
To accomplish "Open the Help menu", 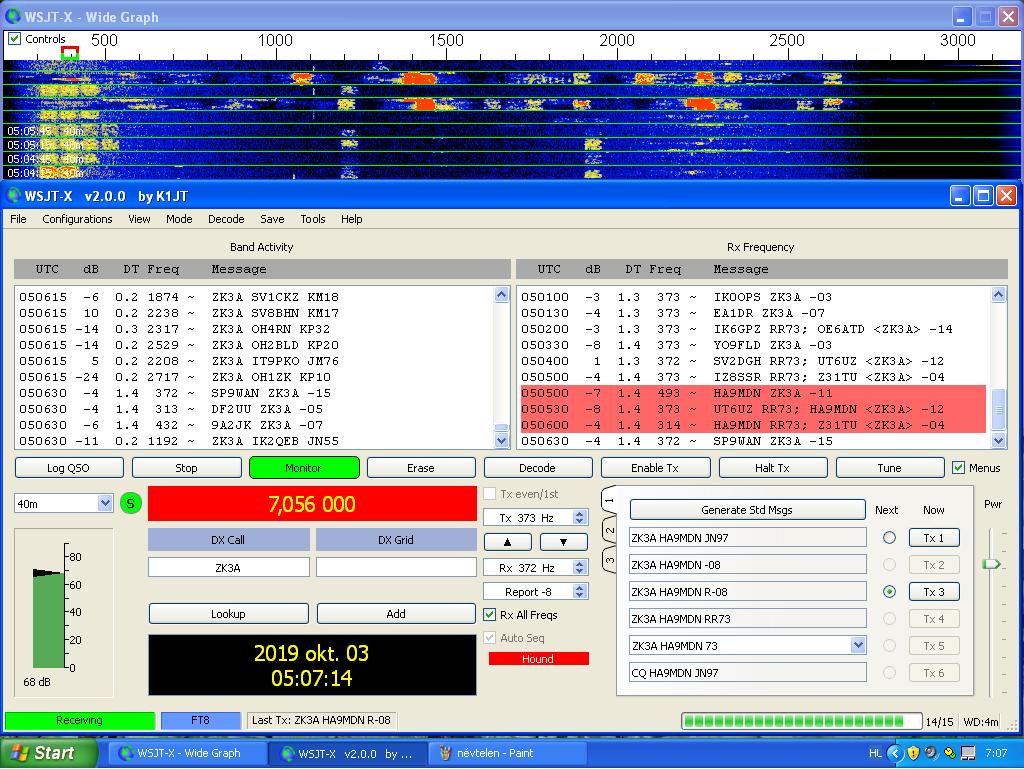I will tap(351, 219).
